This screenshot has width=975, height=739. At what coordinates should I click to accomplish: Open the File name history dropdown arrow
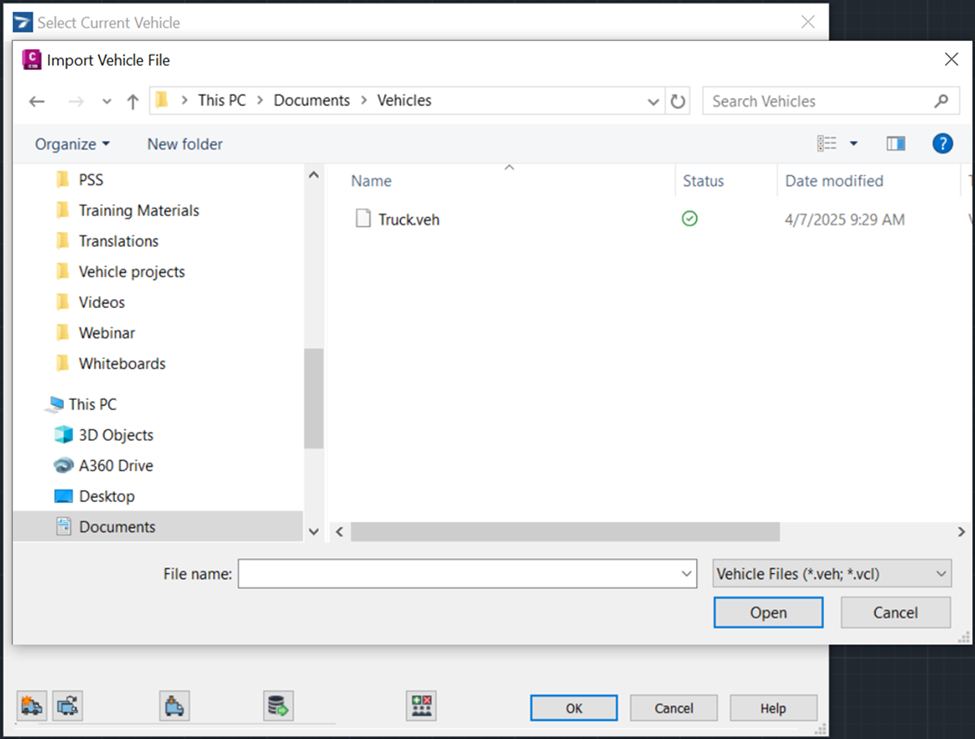point(687,574)
